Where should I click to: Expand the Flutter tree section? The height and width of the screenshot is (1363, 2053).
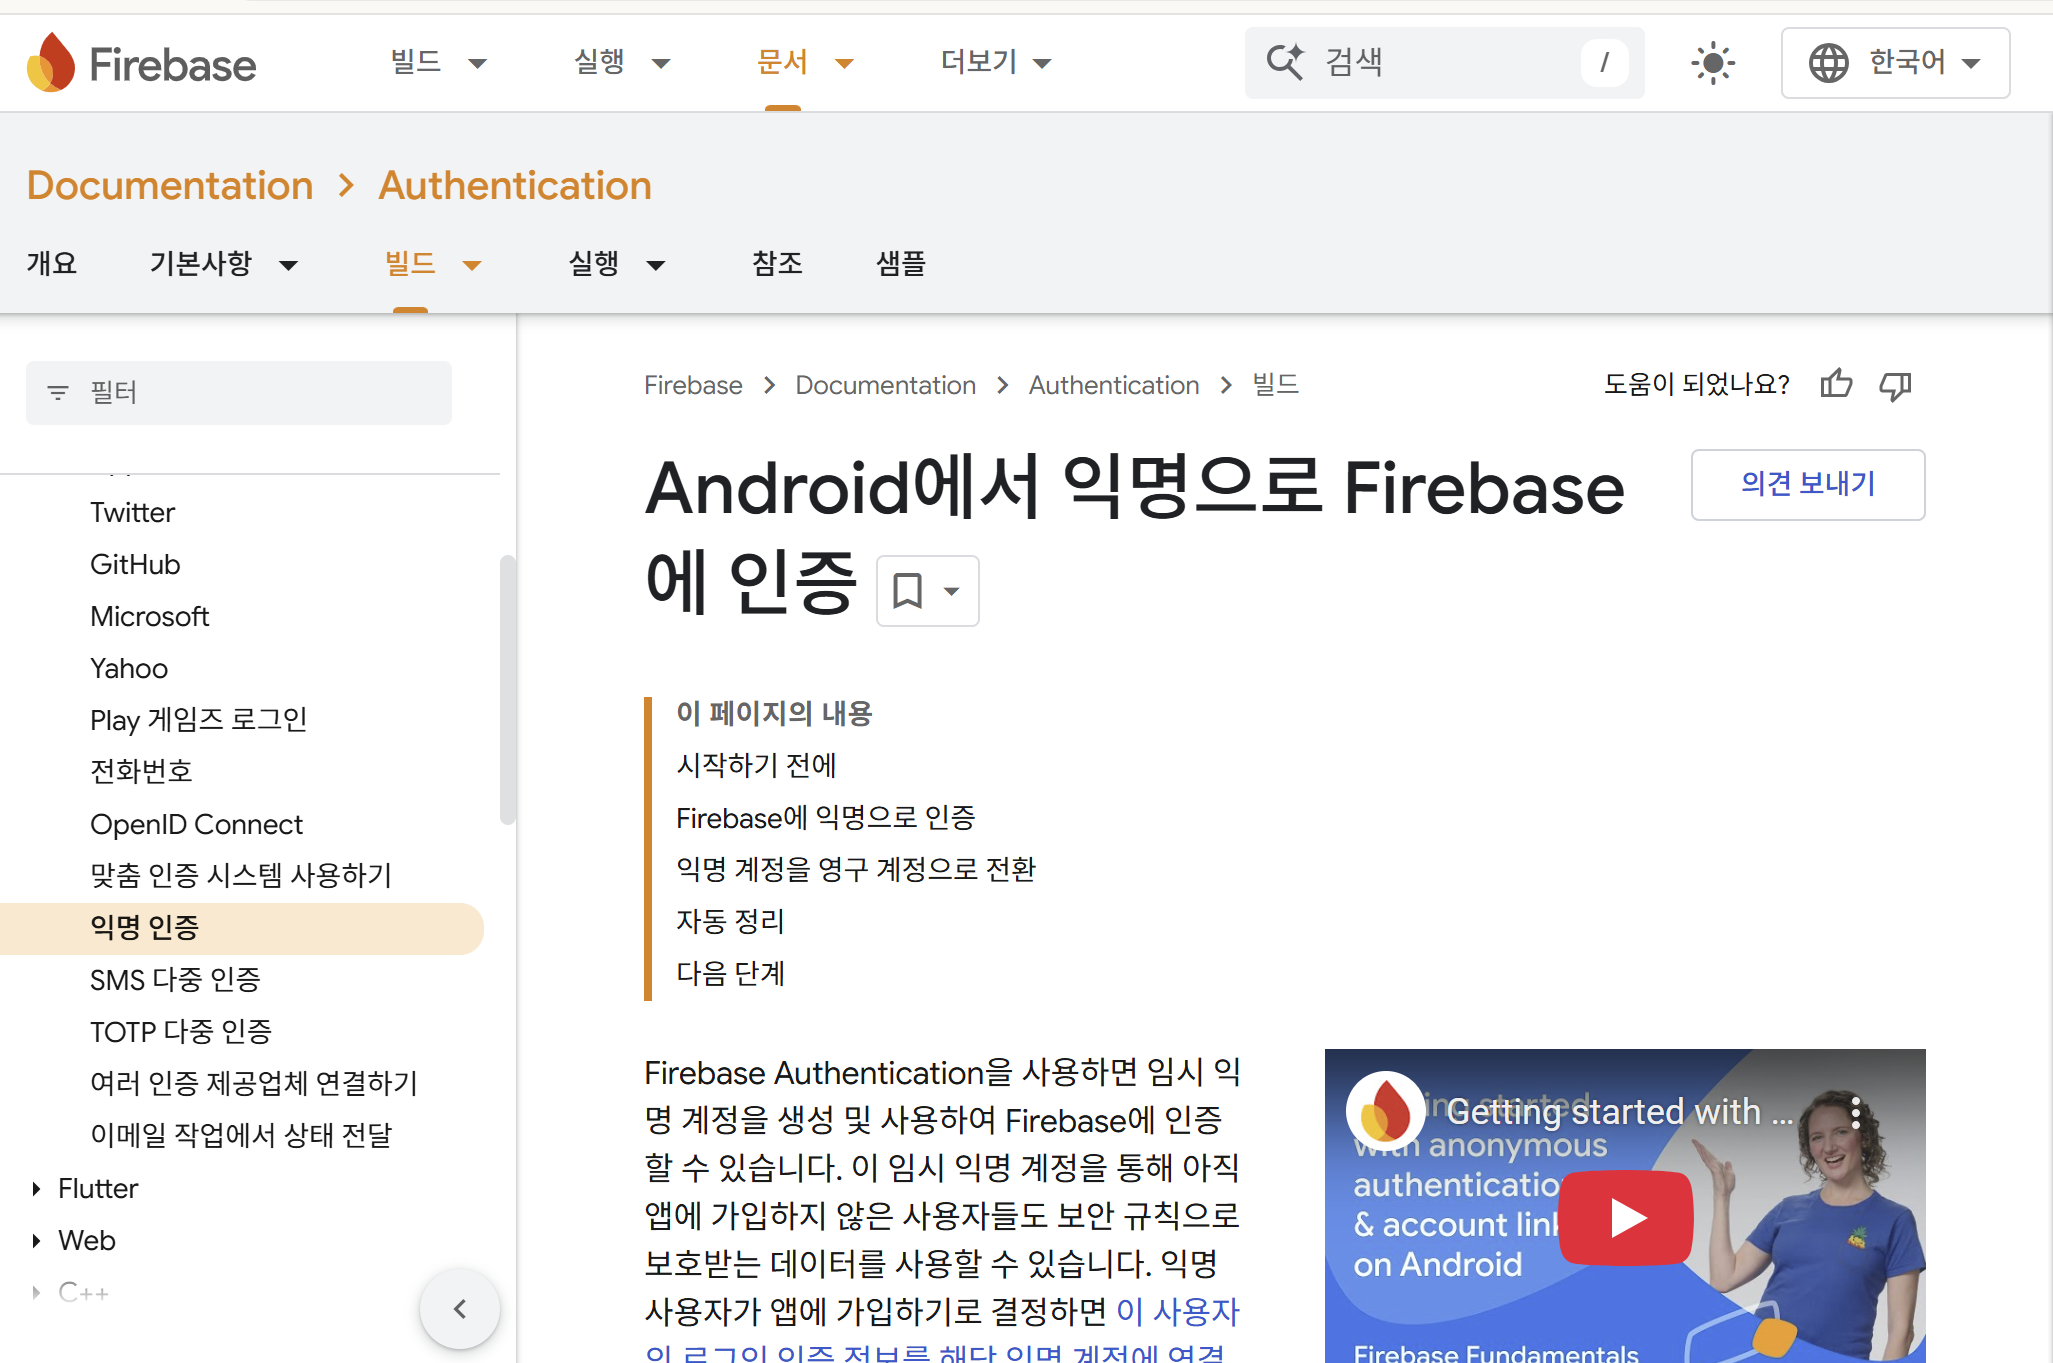pyautogui.click(x=36, y=1189)
